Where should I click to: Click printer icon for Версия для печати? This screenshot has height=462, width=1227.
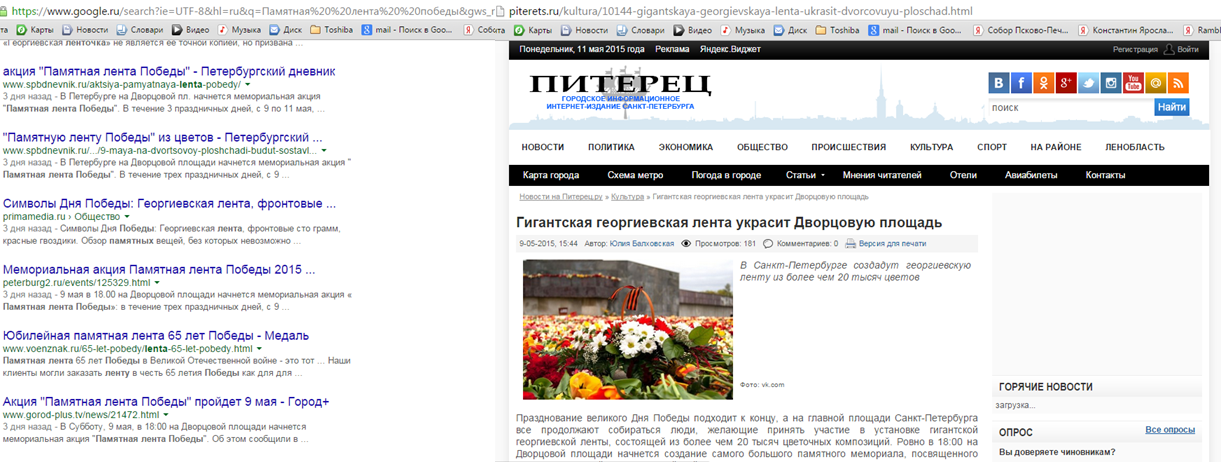click(850, 243)
